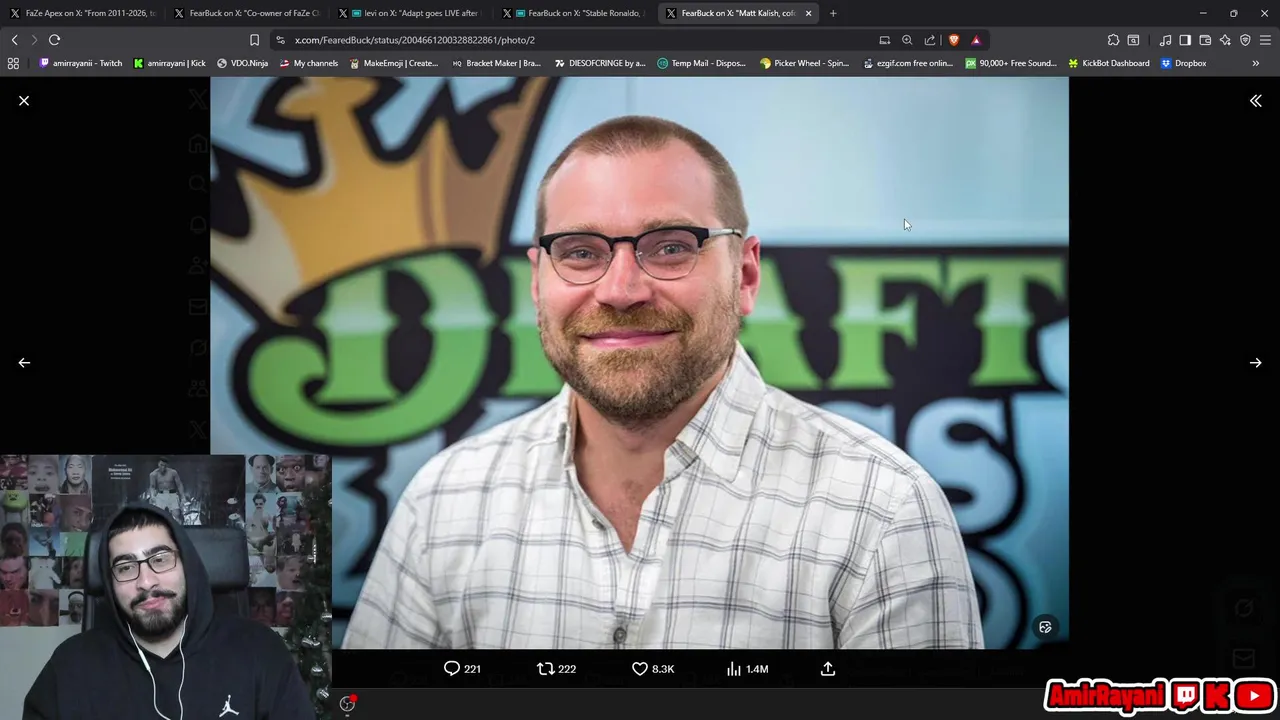Screen dimensions: 1280x720
Task: Open 'Picker Wheel - Spin...' bookmark
Action: (x=805, y=63)
